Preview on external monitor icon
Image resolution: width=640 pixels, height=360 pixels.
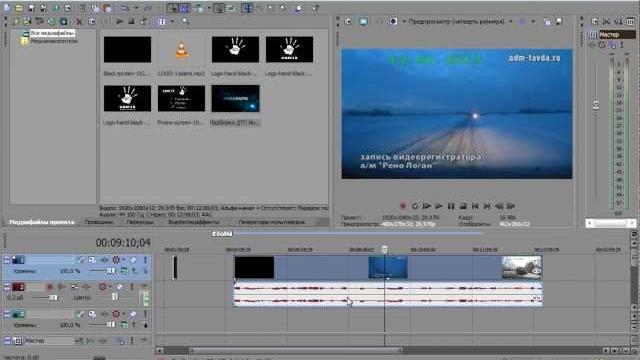[x=363, y=21]
